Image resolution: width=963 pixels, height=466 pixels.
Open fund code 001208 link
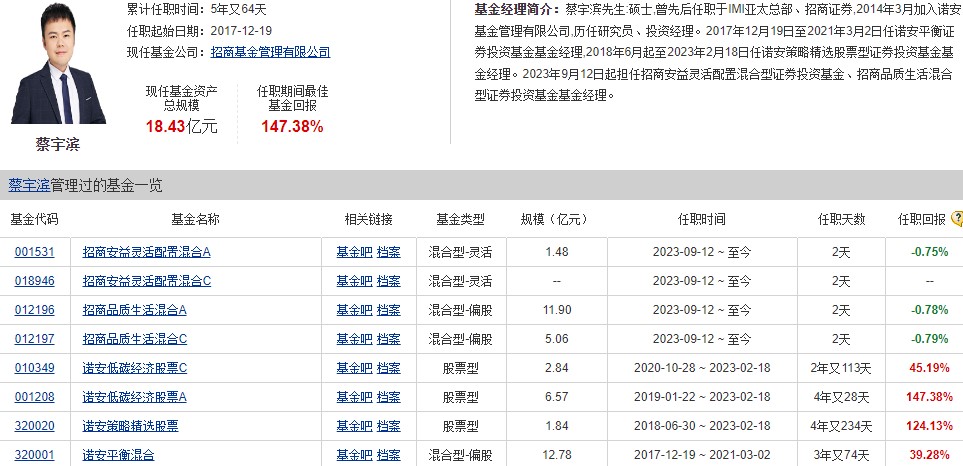(x=34, y=397)
